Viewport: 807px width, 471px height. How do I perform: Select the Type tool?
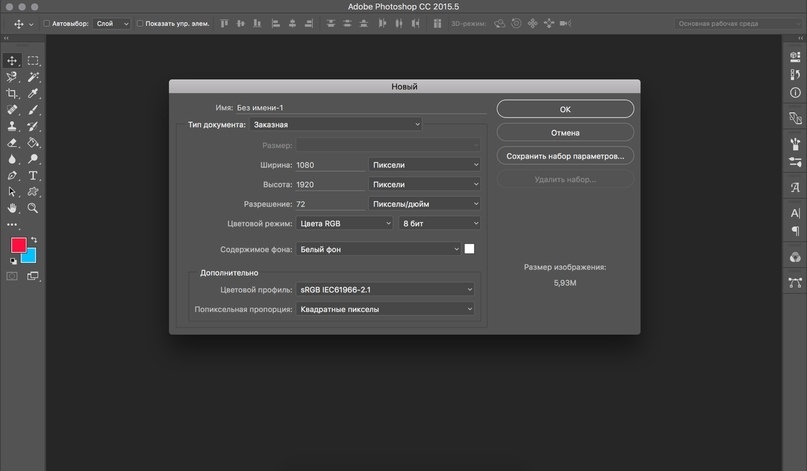(x=33, y=176)
